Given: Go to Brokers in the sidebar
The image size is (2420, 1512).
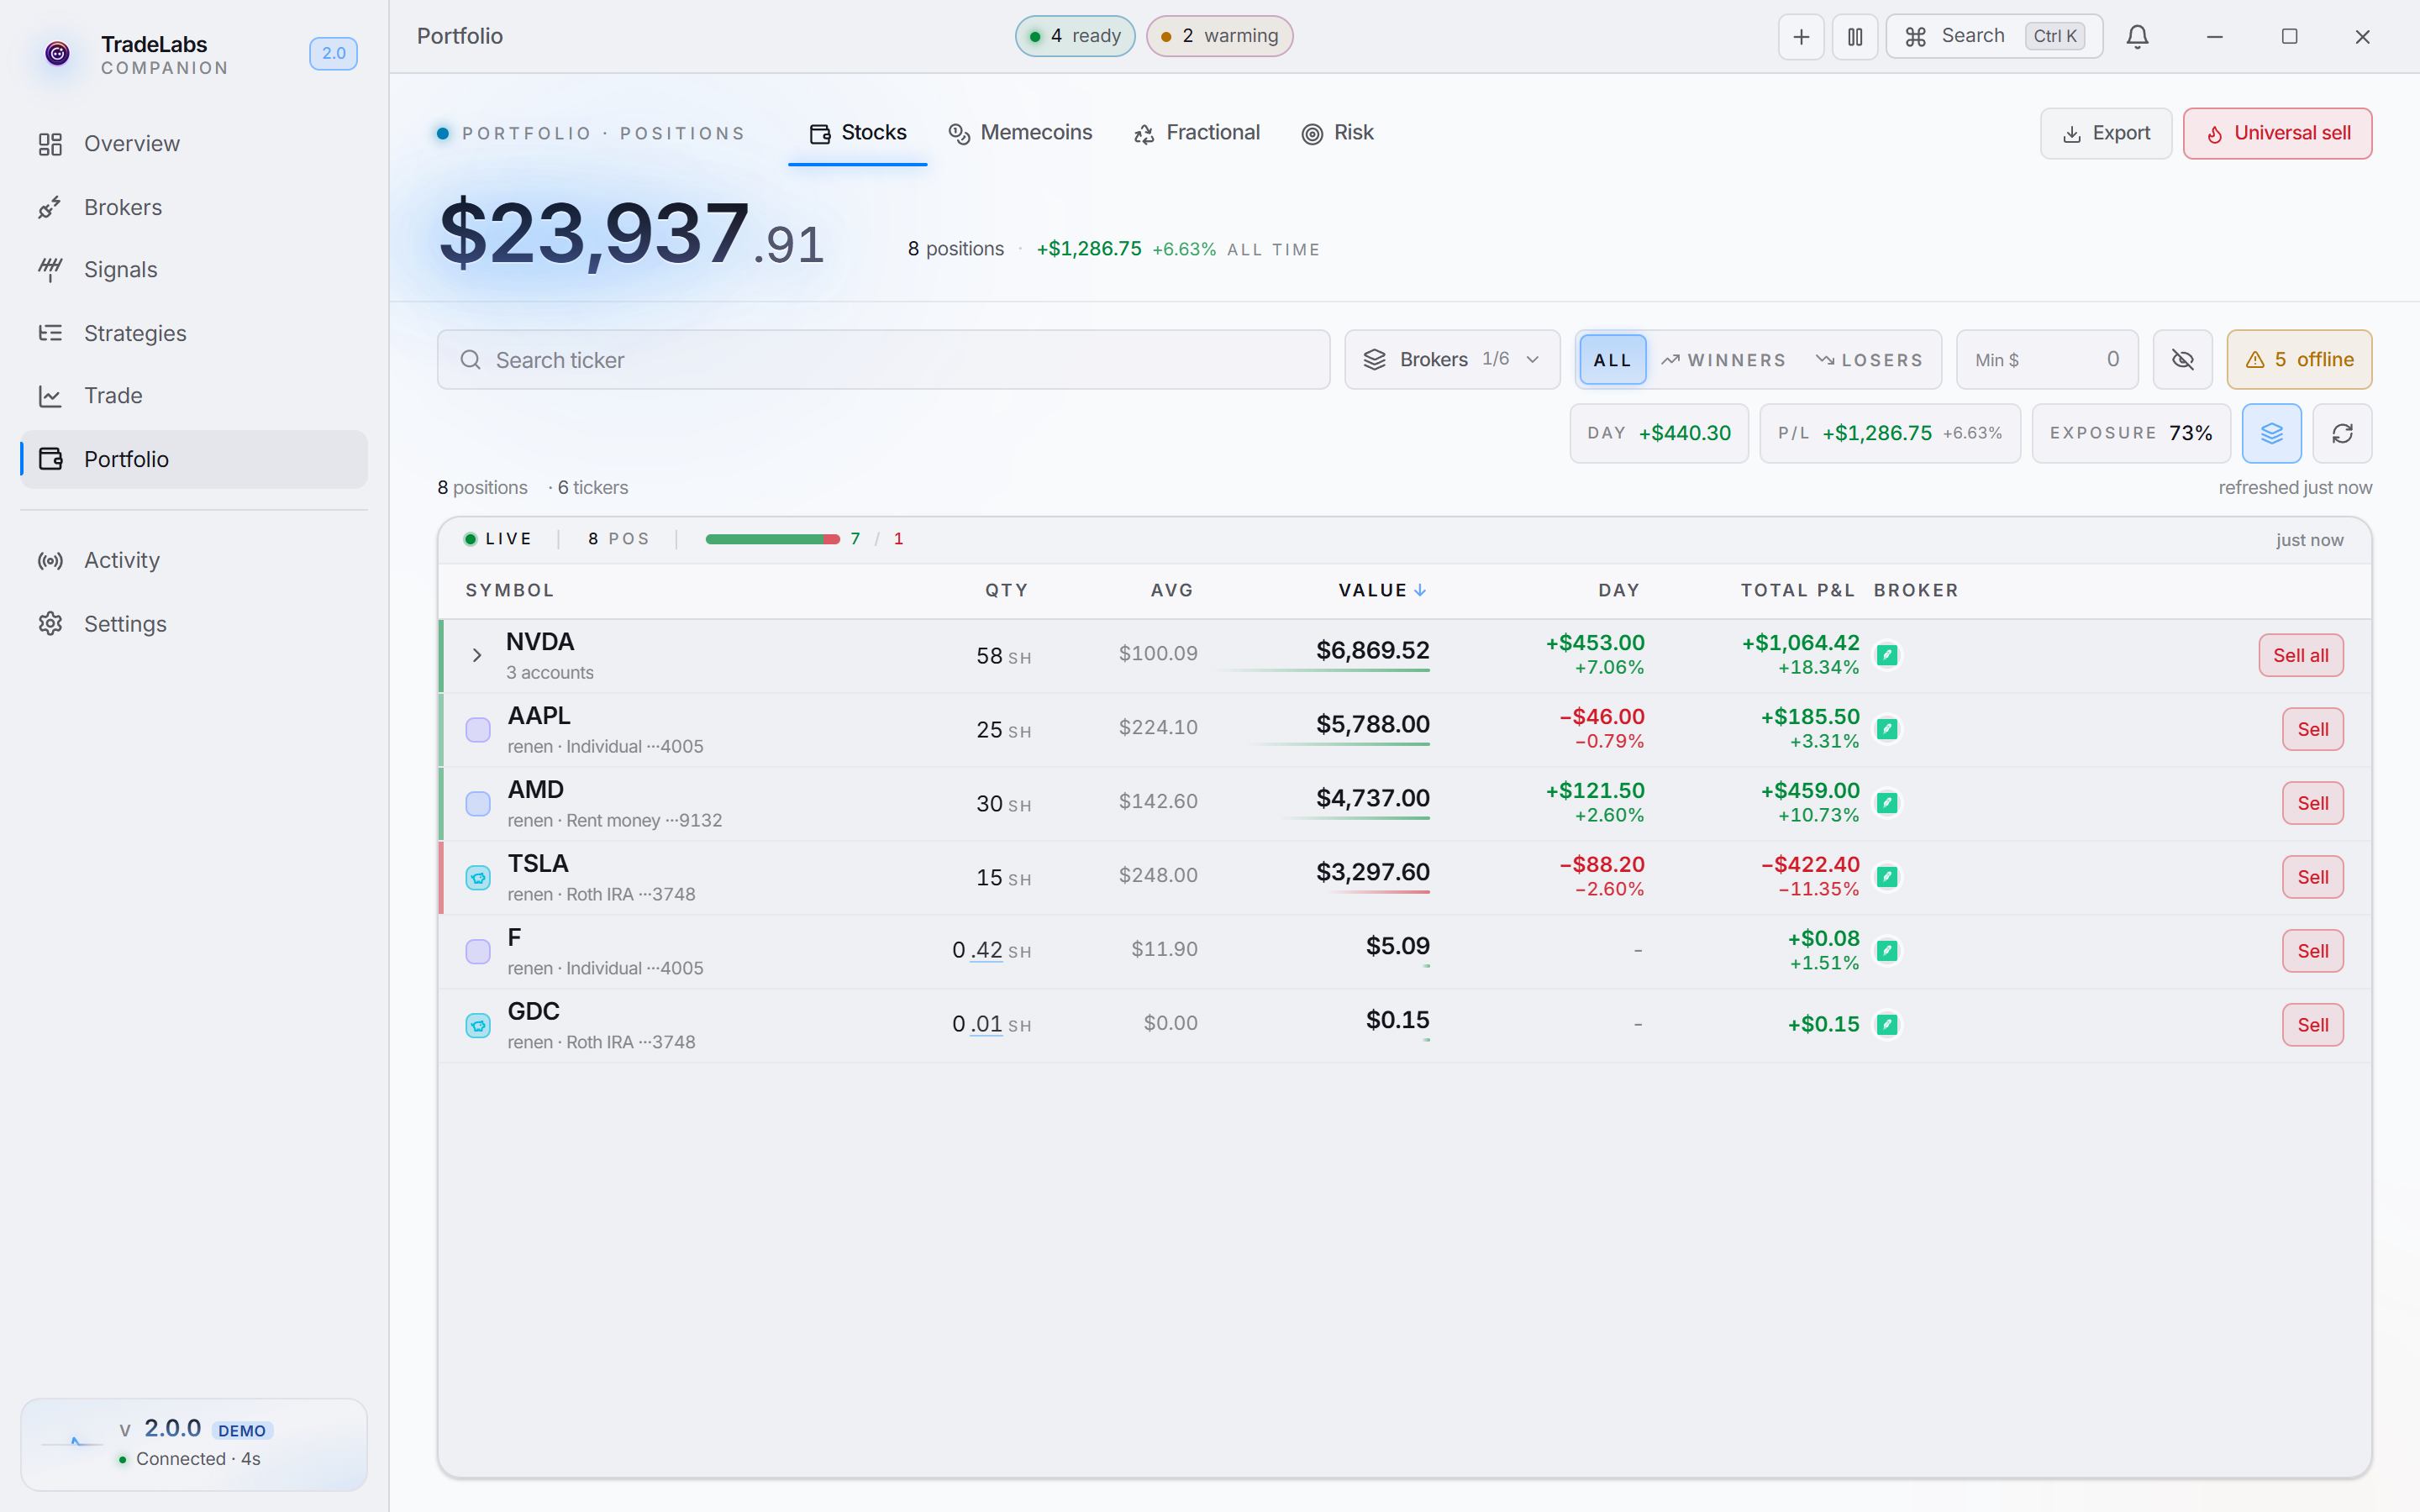Looking at the screenshot, I should click(194, 207).
